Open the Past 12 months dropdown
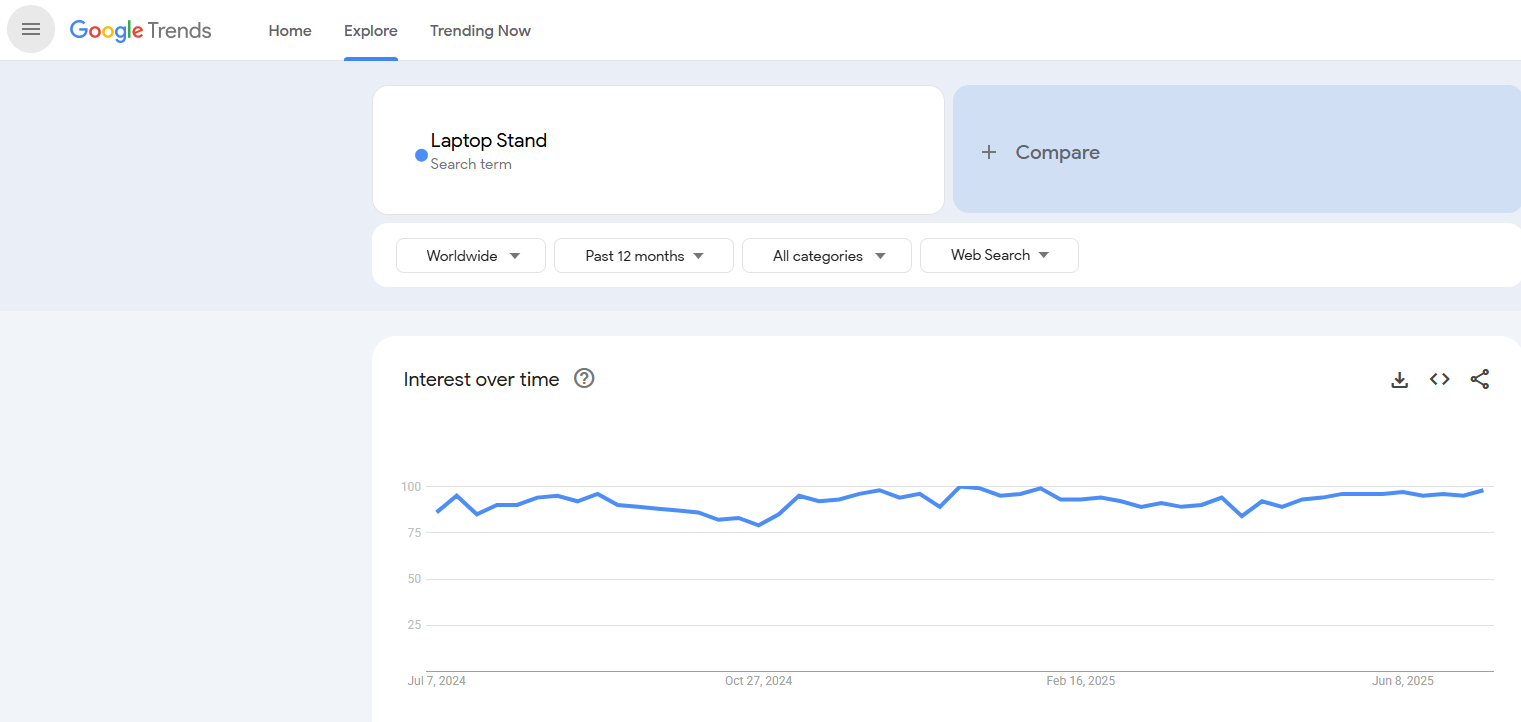 coord(644,255)
